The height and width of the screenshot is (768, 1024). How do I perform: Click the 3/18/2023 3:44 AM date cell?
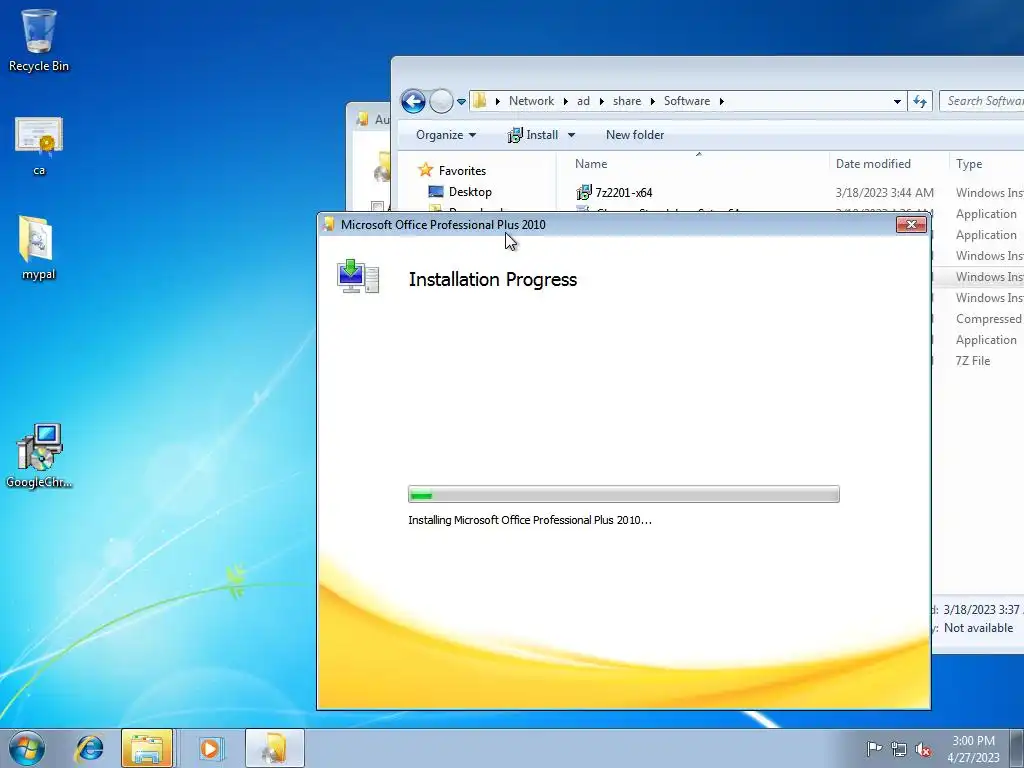point(884,193)
